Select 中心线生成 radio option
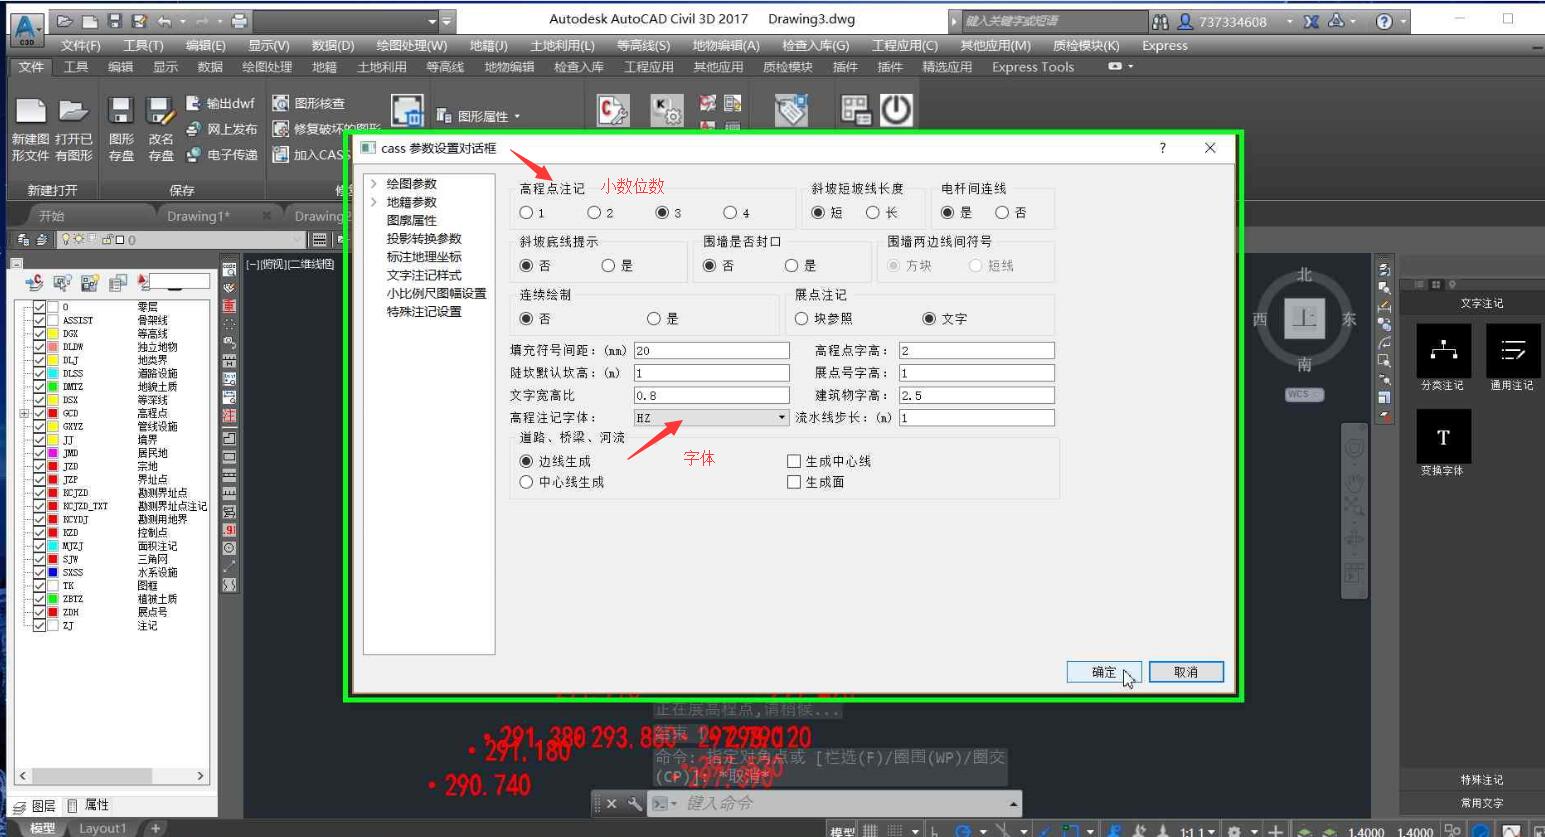Image resolution: width=1545 pixels, height=837 pixels. point(526,482)
